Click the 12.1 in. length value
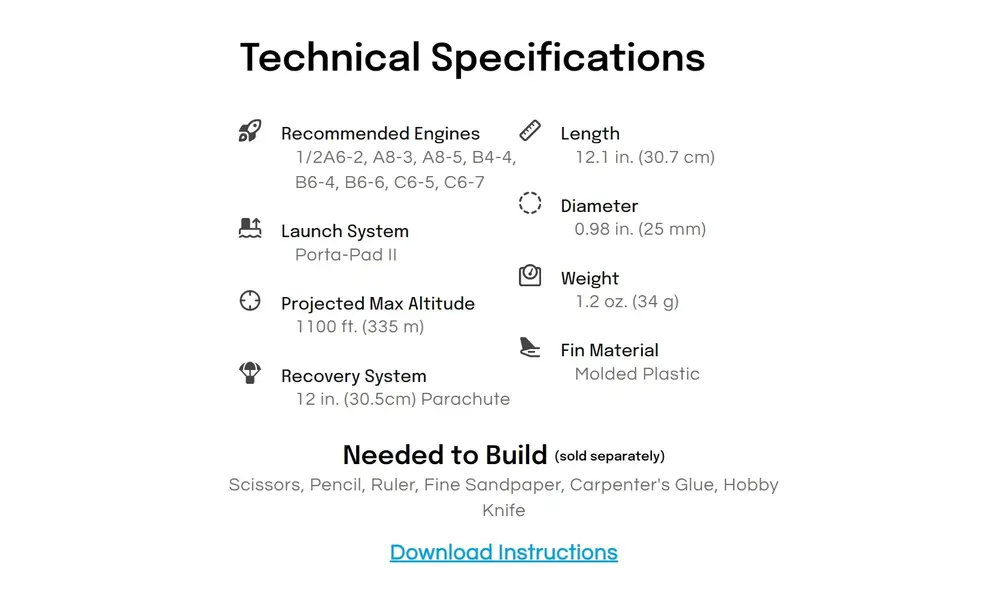The width and height of the screenshot is (1000, 600). click(x=645, y=157)
